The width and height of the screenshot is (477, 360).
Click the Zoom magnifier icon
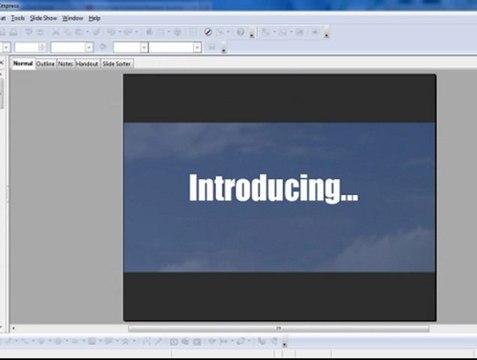coord(221,32)
